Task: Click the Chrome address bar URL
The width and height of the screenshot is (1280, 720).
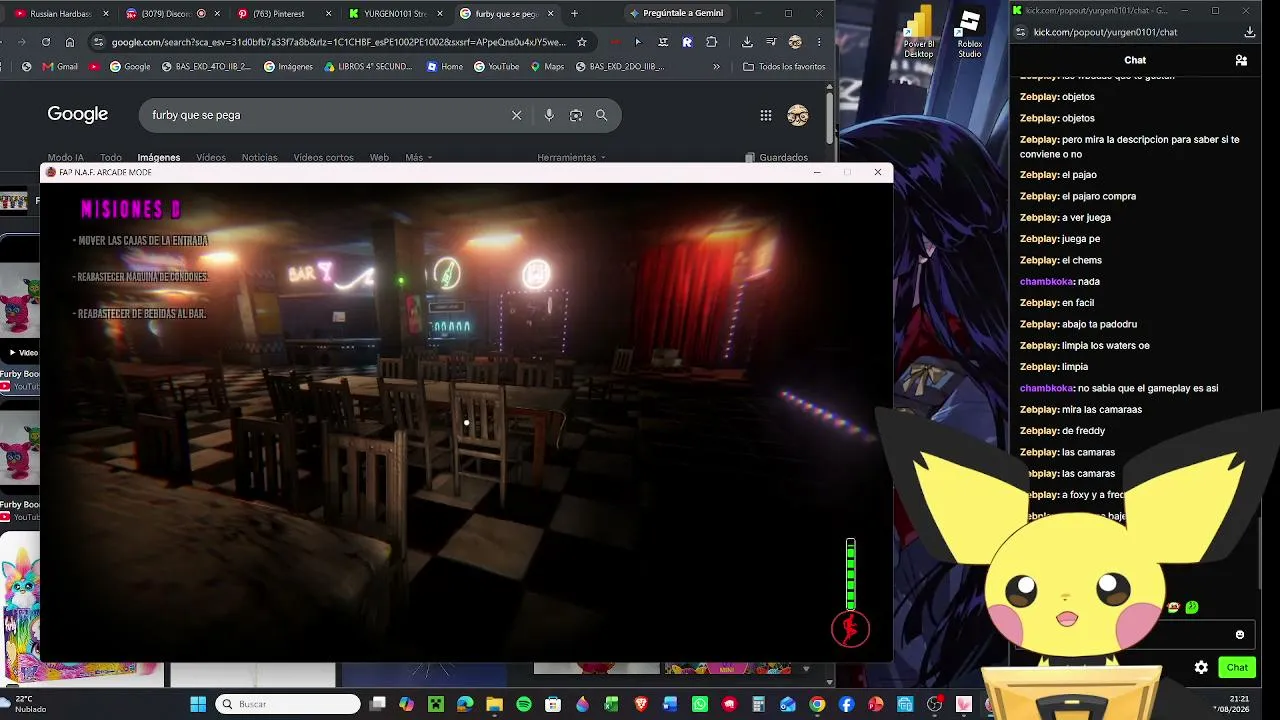Action: [x=339, y=42]
